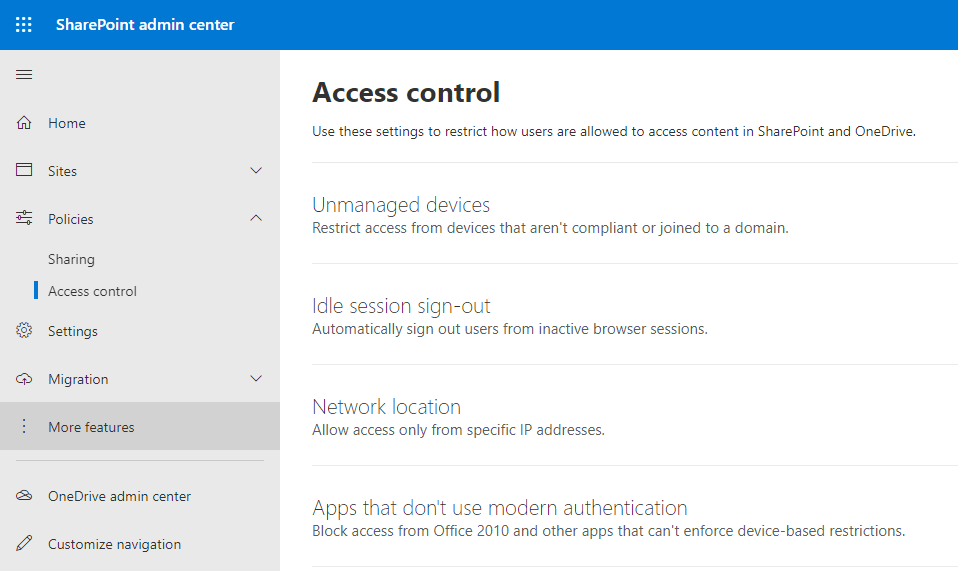Click the Policies sliders icon
The width and height of the screenshot is (958, 571).
coord(24,217)
